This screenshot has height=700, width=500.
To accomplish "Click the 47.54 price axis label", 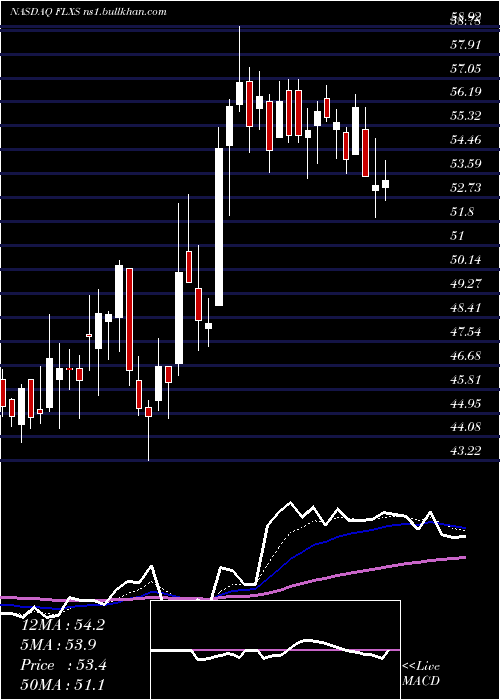I will click(x=466, y=332).
